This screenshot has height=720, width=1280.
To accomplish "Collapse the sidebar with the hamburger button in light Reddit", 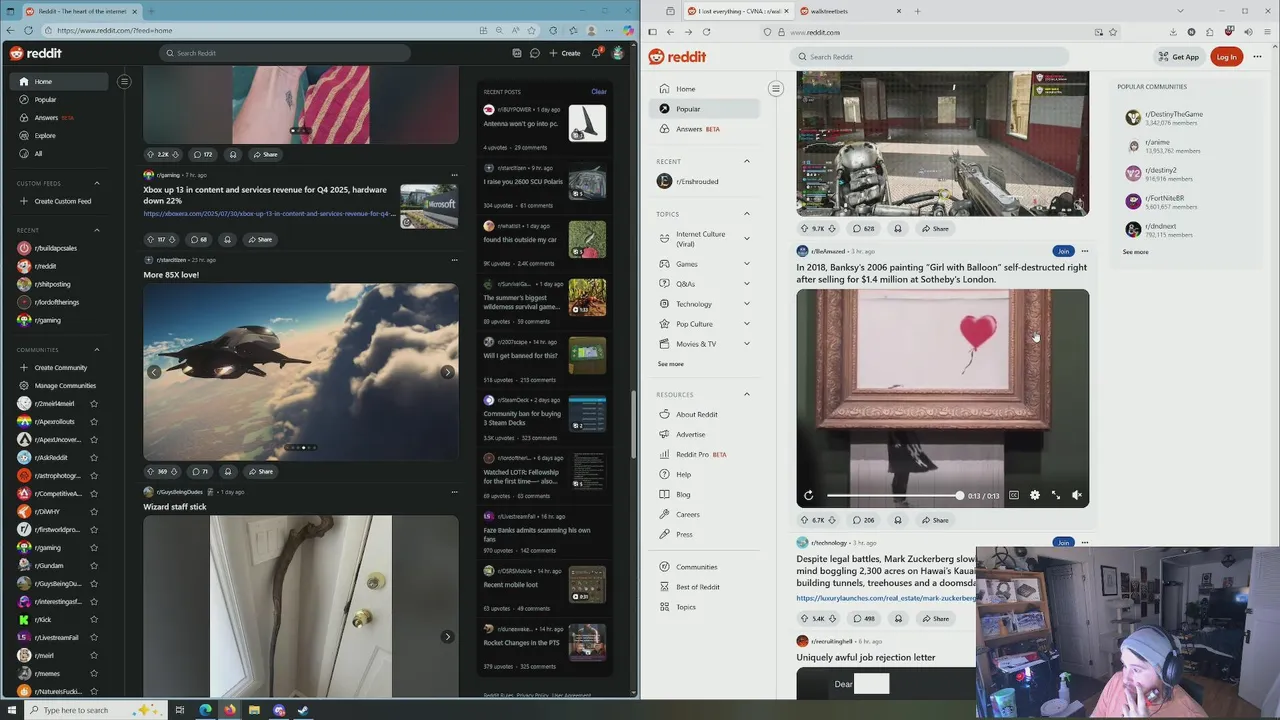I will [775, 89].
